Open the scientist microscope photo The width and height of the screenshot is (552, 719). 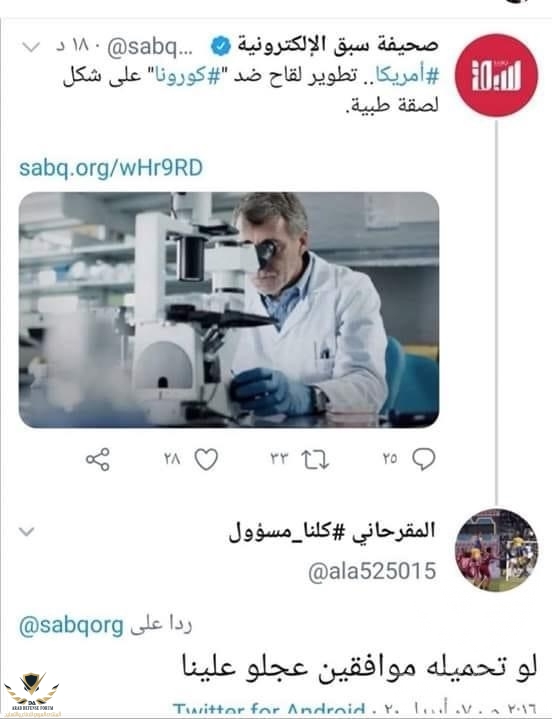pyautogui.click(x=229, y=310)
